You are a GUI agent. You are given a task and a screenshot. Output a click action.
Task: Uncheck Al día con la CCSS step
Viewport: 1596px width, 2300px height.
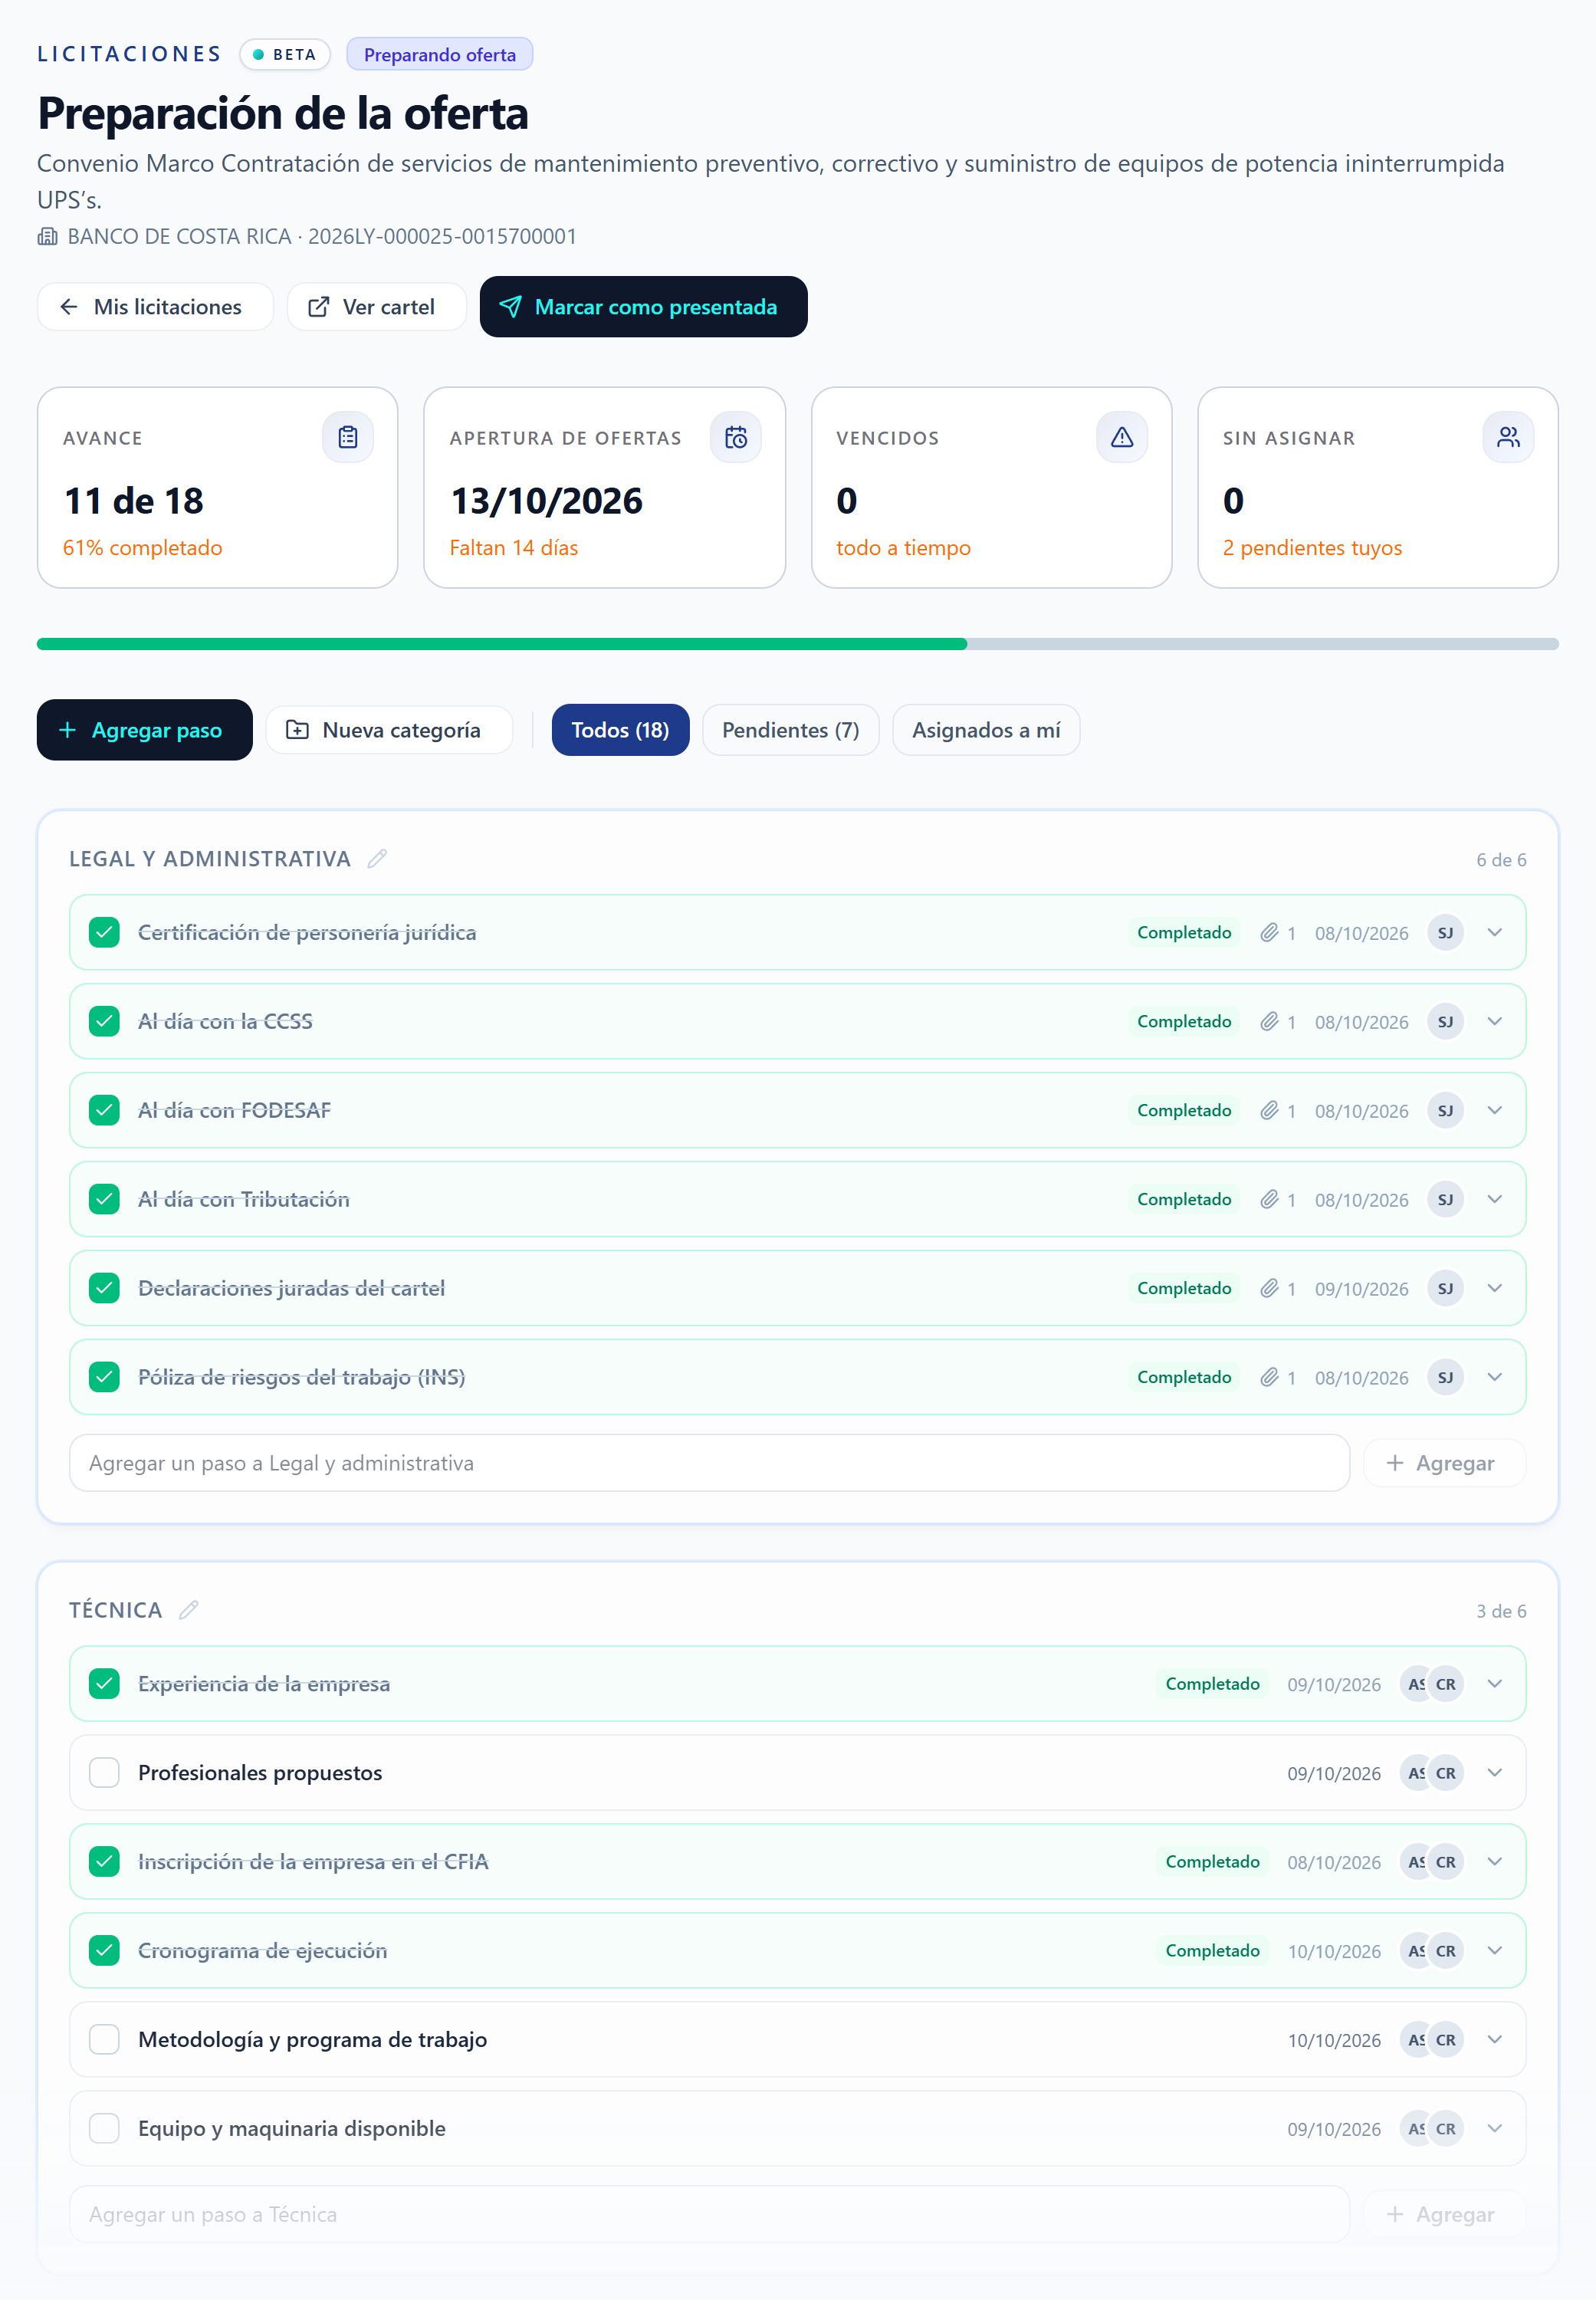point(104,1022)
